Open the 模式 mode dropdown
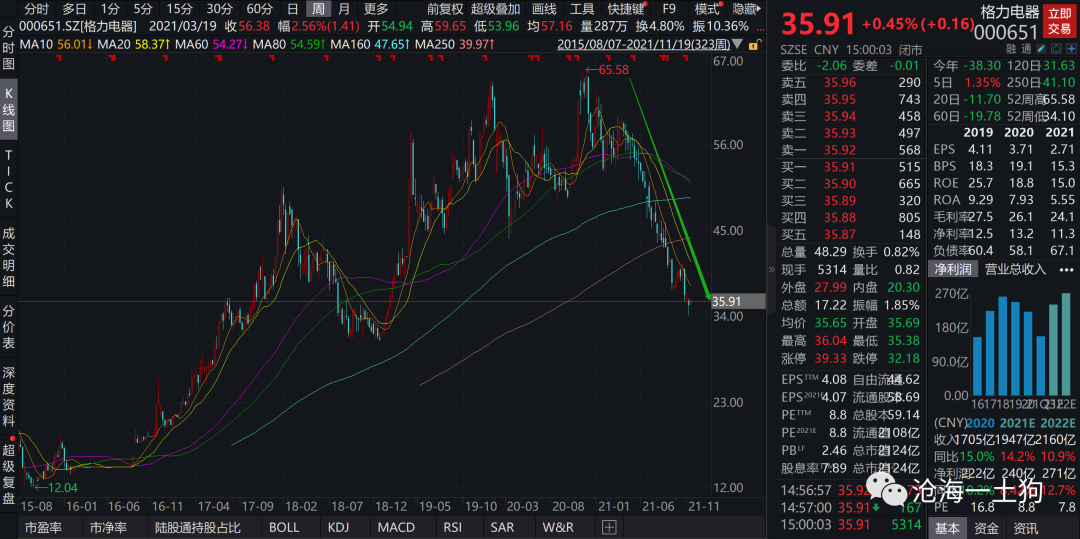This screenshot has height=539, width=1080. click(x=707, y=9)
